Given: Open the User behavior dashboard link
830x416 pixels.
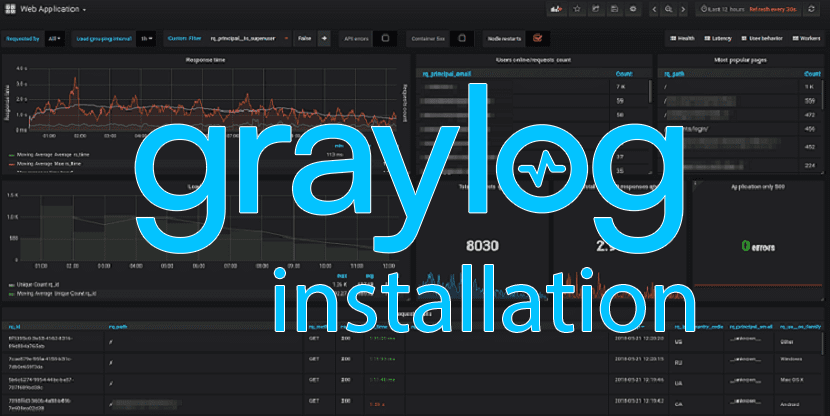Looking at the screenshot, I should pyautogui.click(x=760, y=38).
